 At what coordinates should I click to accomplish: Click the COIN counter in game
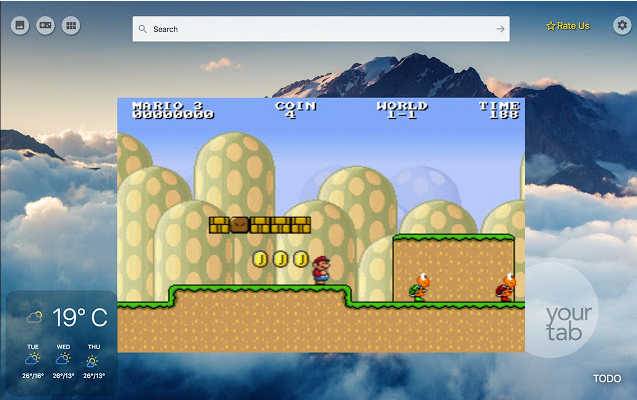click(295, 110)
